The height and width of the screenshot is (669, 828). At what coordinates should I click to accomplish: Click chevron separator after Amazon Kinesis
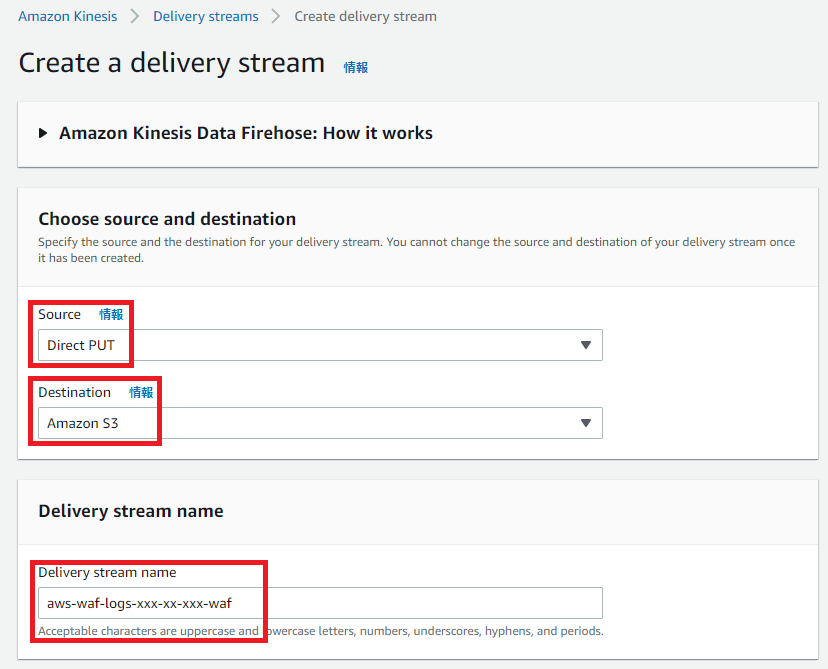coord(135,16)
